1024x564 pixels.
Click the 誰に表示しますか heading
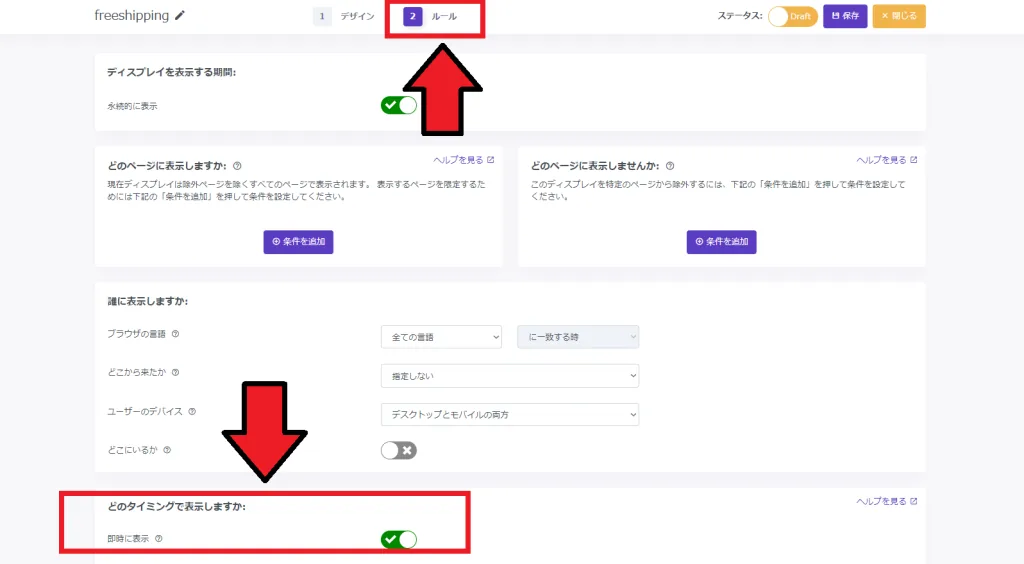pos(148,301)
